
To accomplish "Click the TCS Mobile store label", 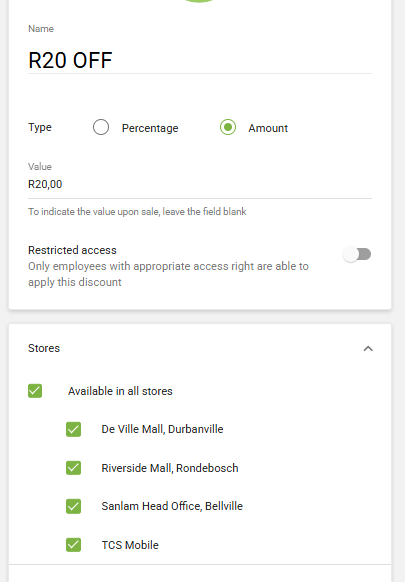I will (x=130, y=545).
